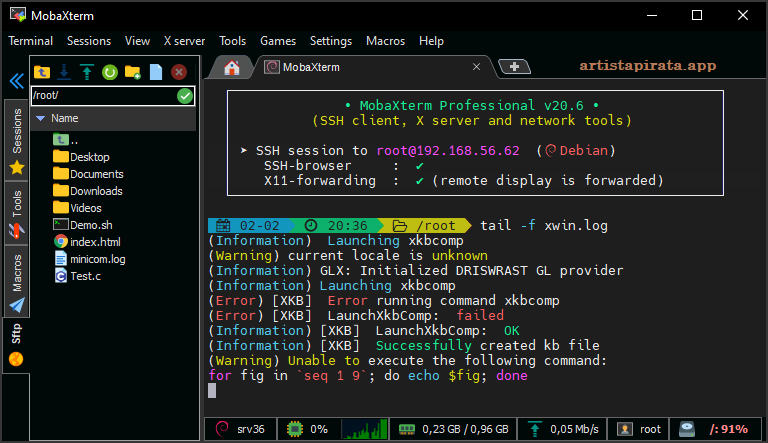Create a new folder with the folder-plus icon
The width and height of the screenshot is (768, 443).
(x=132, y=72)
